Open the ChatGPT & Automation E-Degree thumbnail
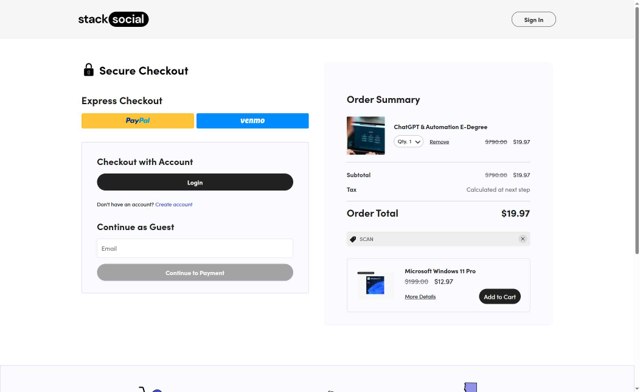The width and height of the screenshot is (640, 392). coord(366,136)
